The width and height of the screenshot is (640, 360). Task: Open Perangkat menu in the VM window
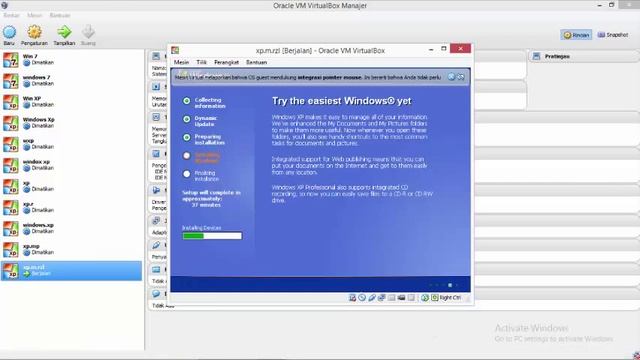tap(227, 62)
